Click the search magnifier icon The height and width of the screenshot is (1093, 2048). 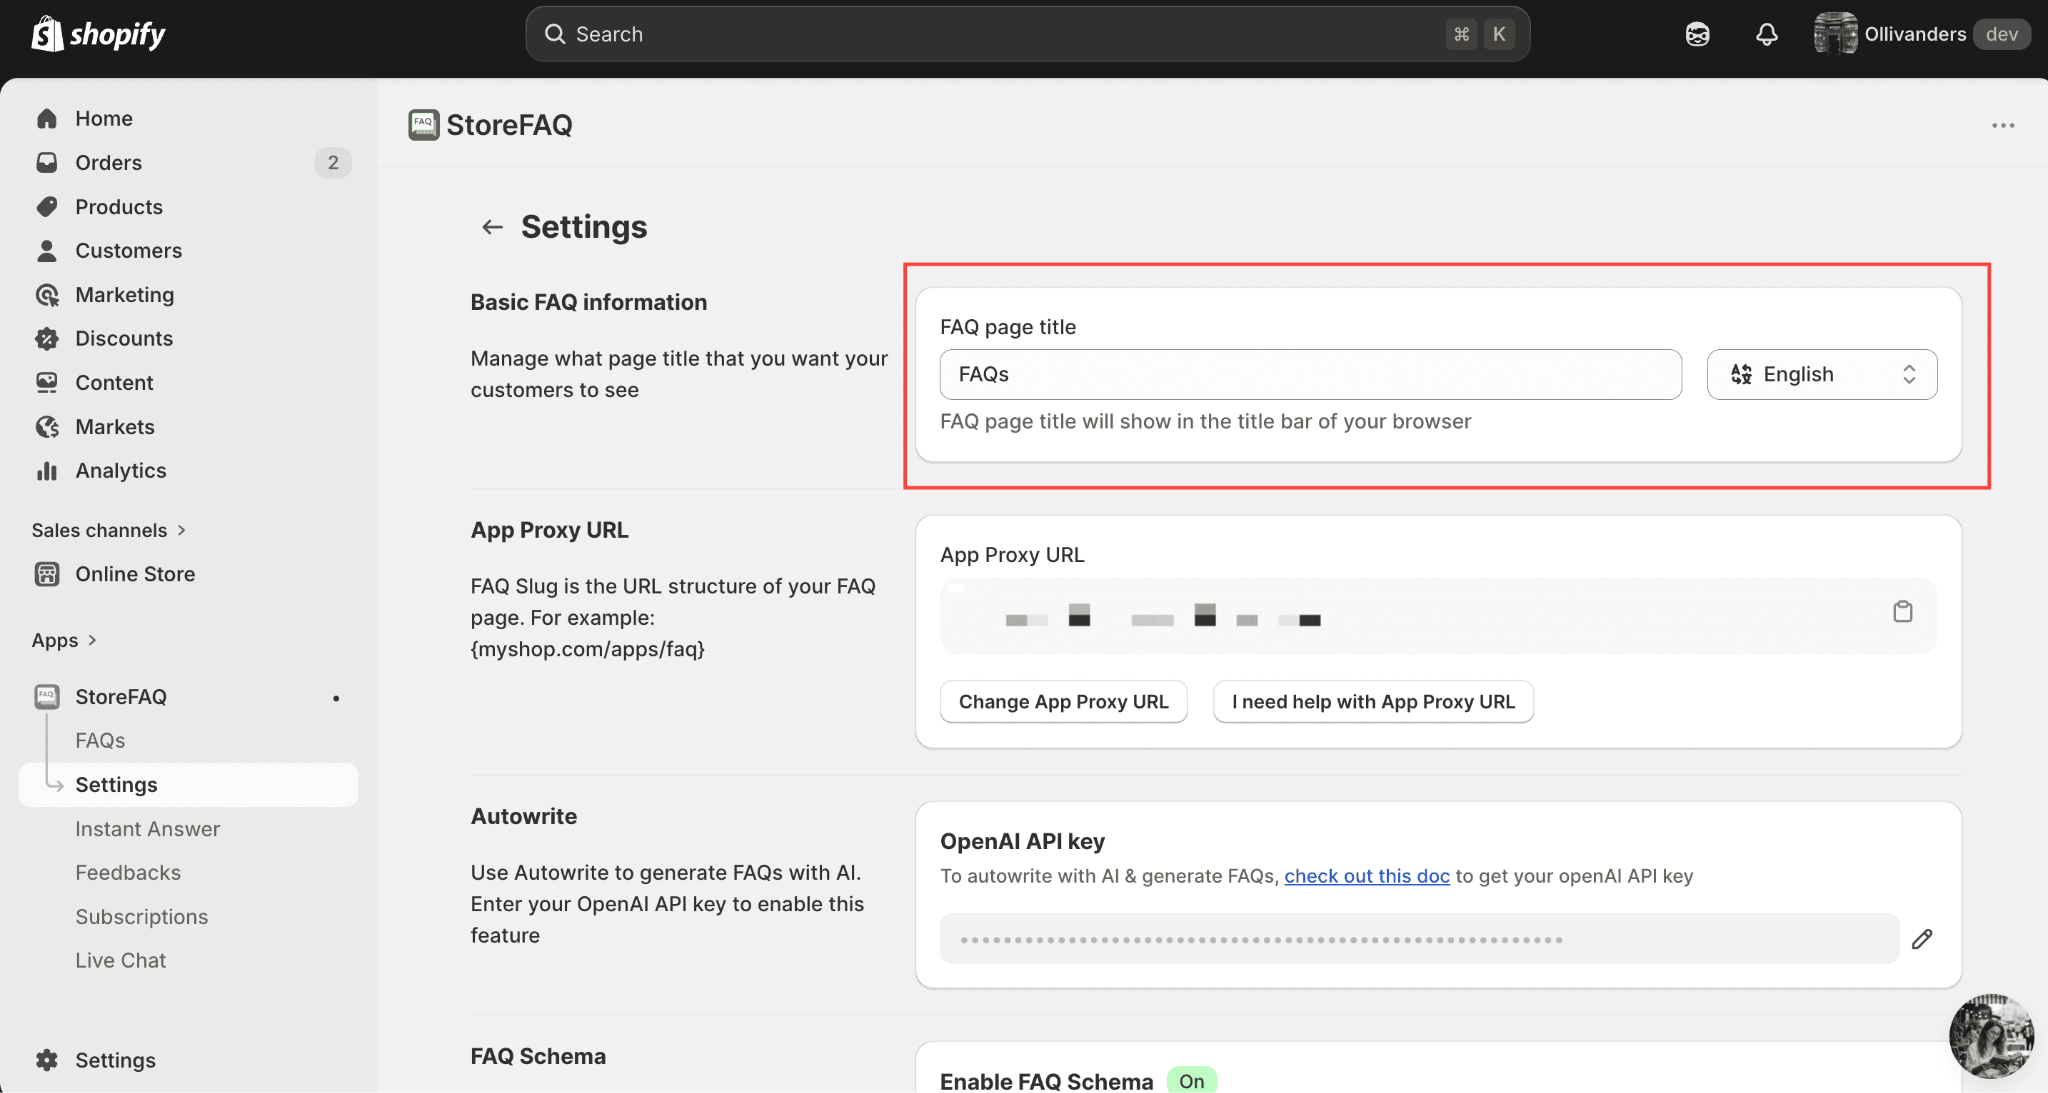[x=555, y=34]
